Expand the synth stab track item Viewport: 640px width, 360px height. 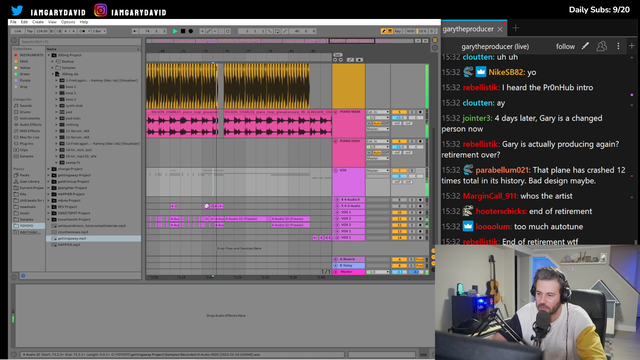[x=57, y=106]
